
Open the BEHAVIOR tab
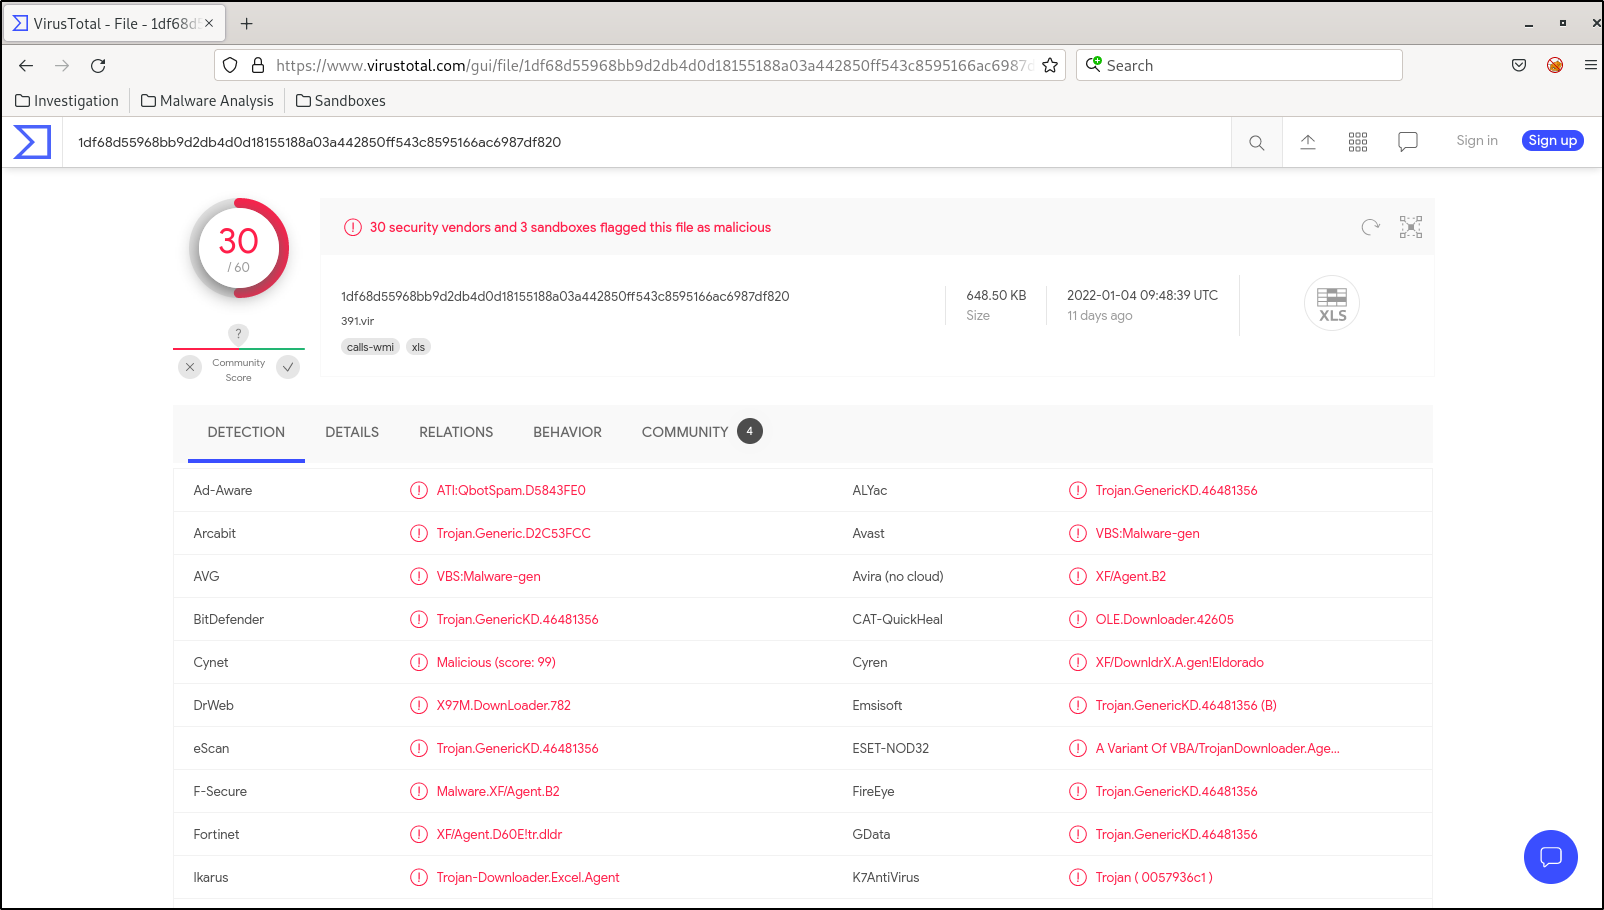(567, 432)
